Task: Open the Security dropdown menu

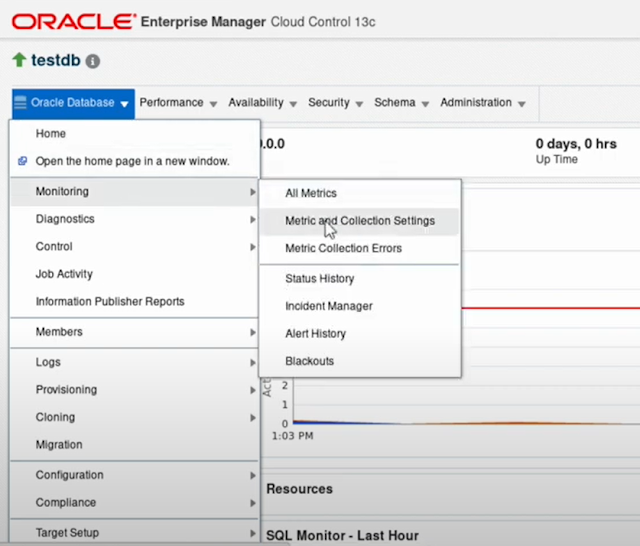Action: pyautogui.click(x=336, y=103)
